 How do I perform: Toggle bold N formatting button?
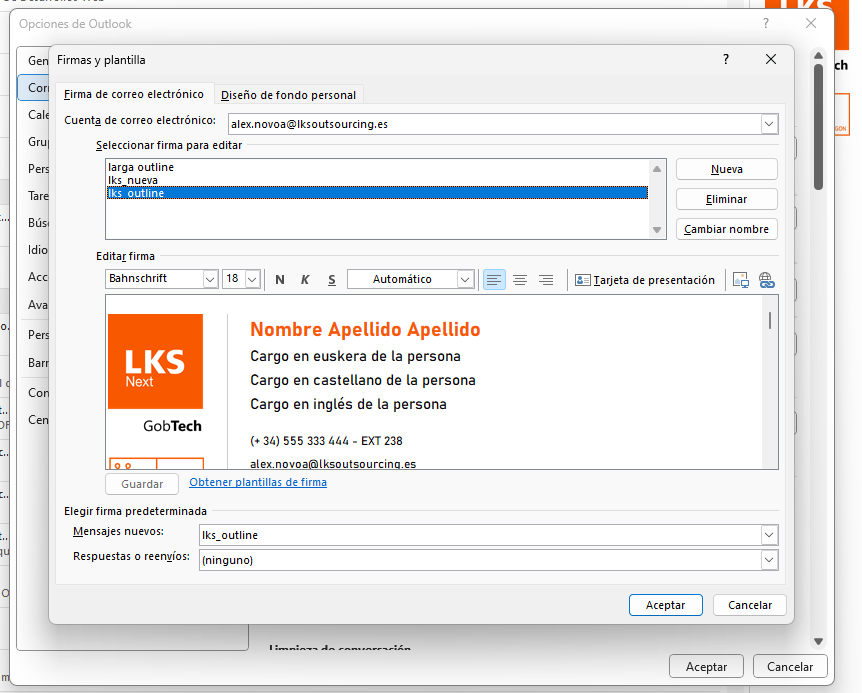pos(280,280)
